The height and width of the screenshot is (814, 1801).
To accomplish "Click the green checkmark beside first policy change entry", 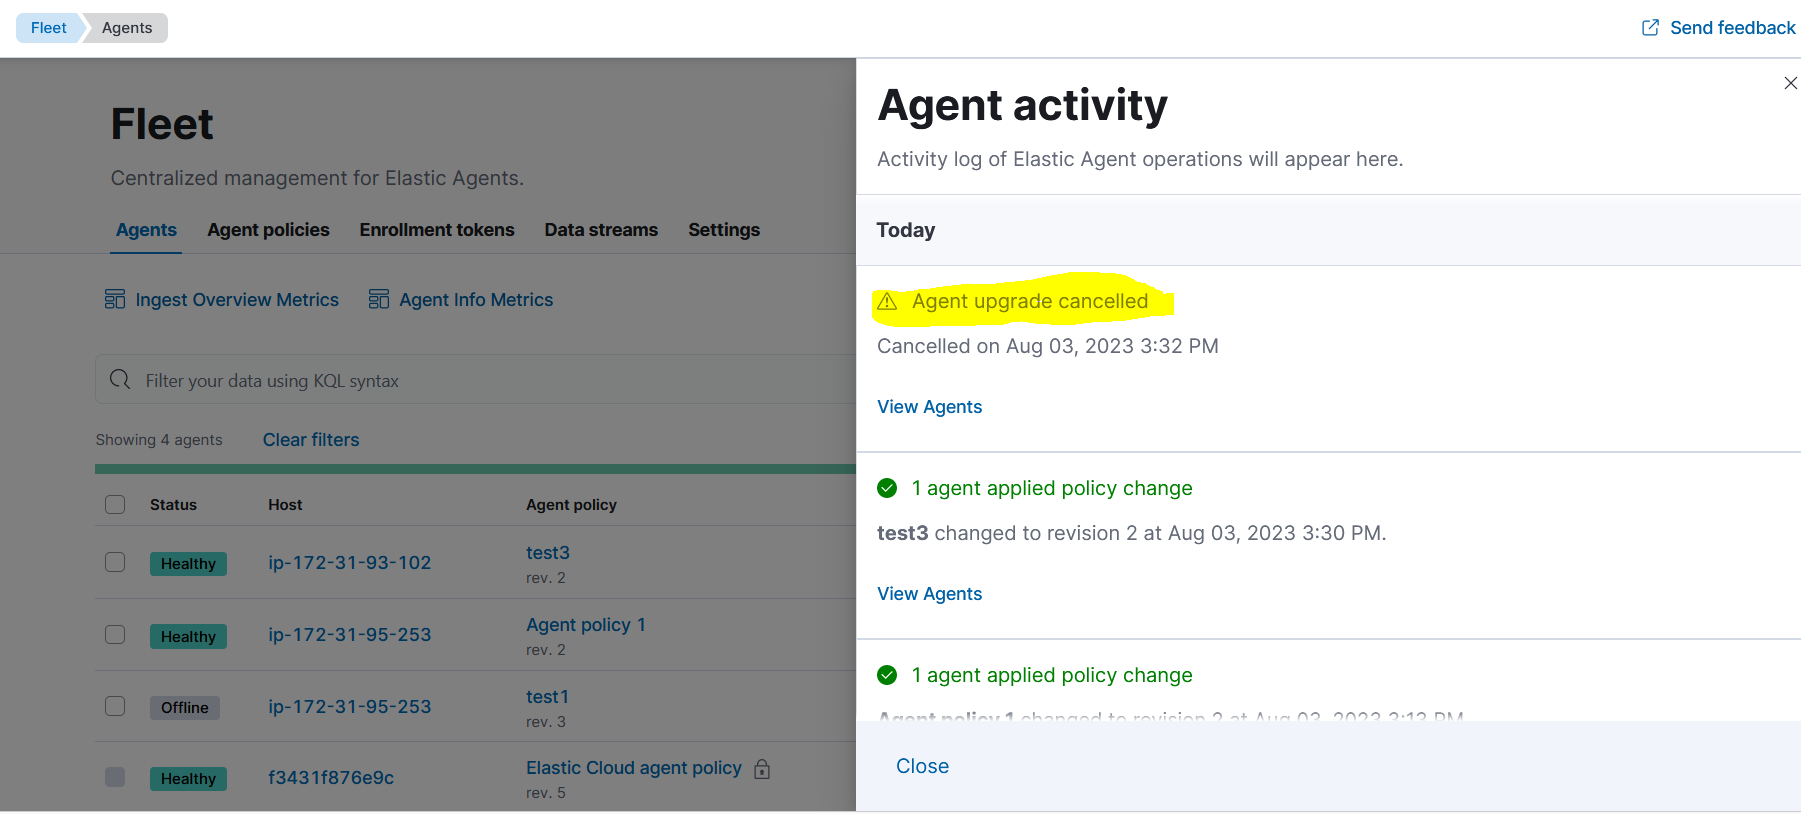I will (x=887, y=488).
